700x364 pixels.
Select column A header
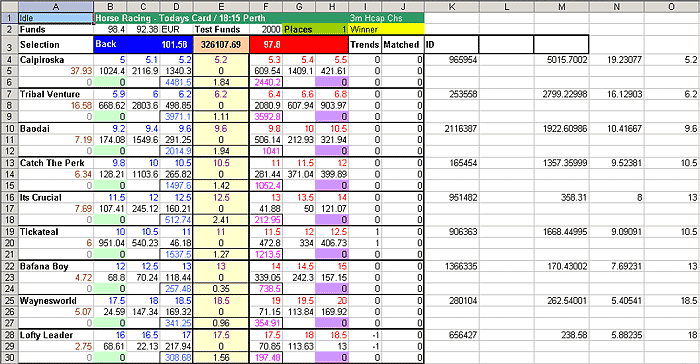click(x=56, y=7)
